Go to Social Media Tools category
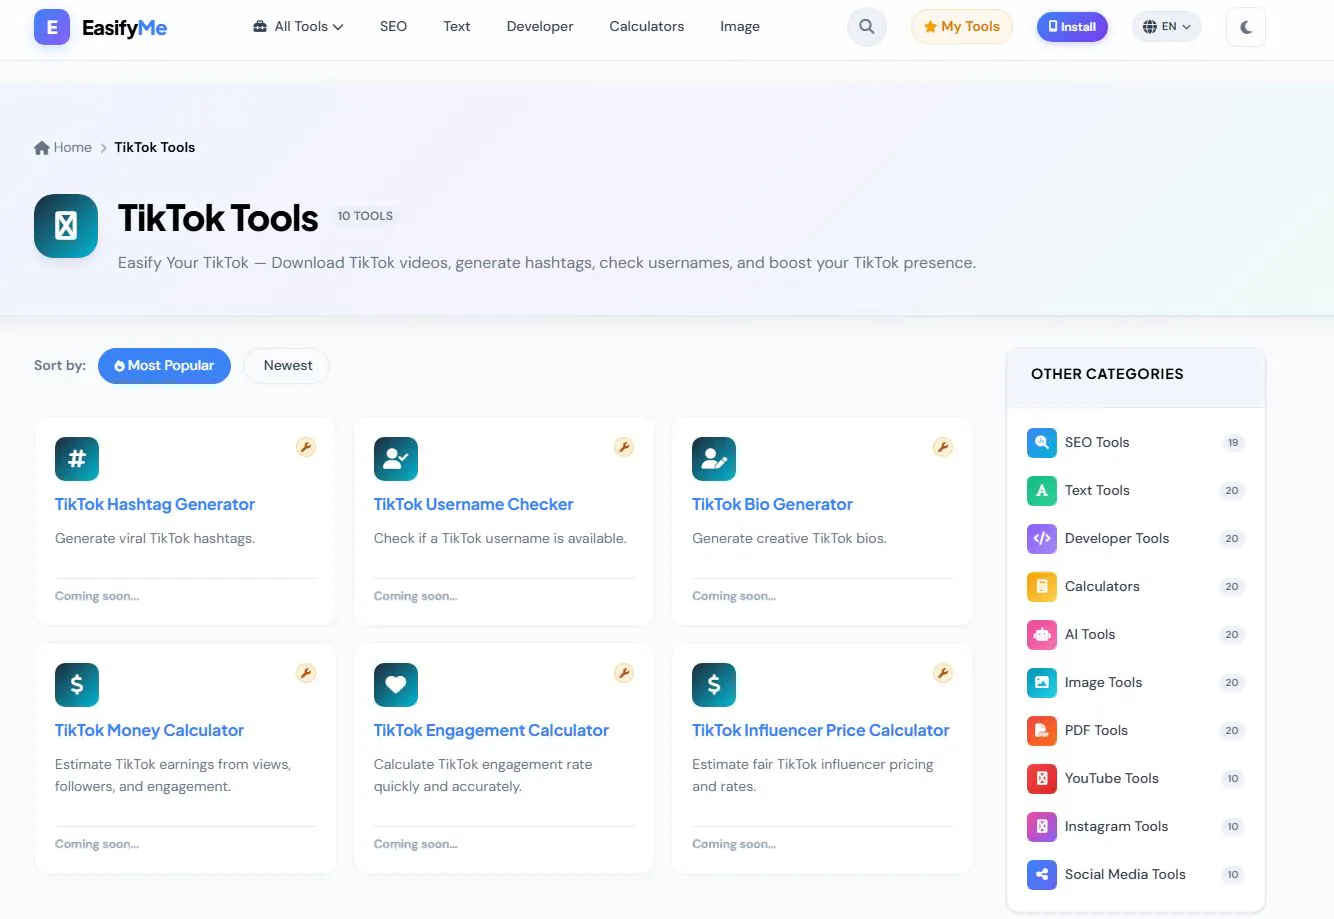1334x919 pixels. click(1136, 875)
